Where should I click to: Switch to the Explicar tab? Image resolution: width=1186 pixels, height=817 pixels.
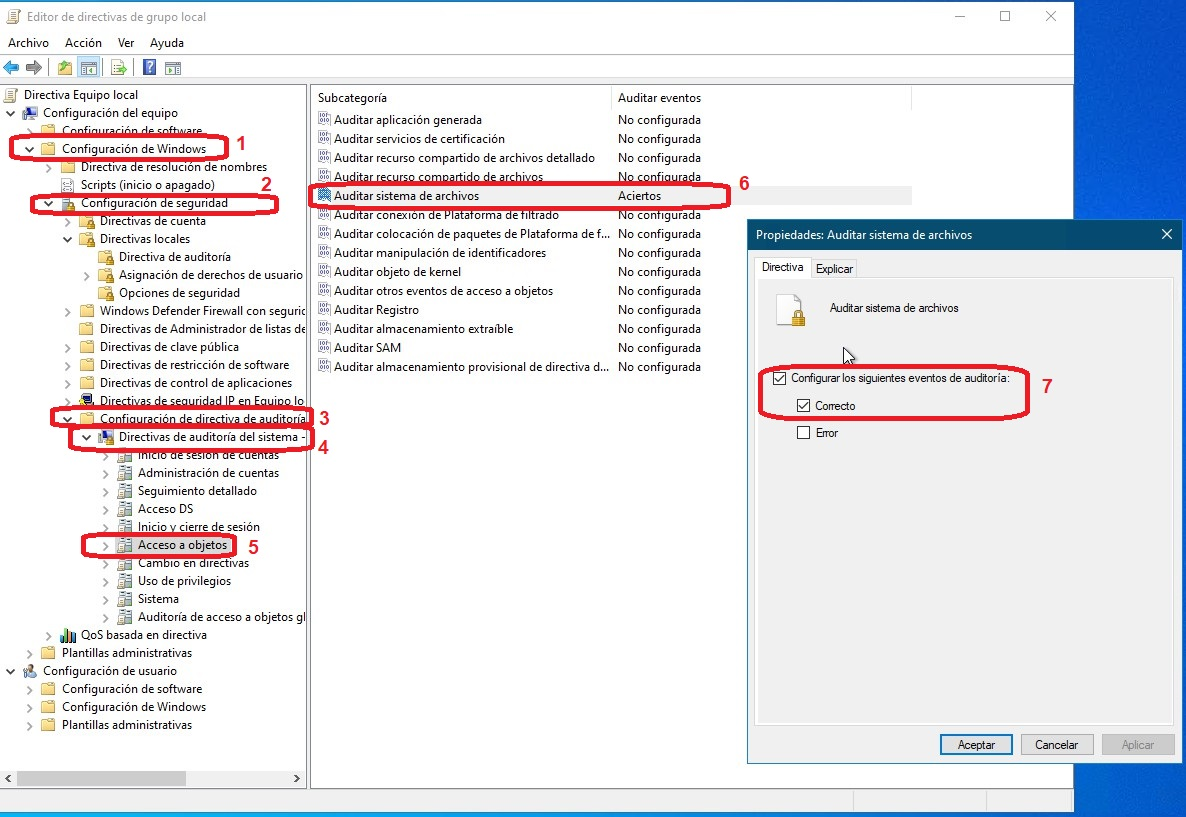834,269
